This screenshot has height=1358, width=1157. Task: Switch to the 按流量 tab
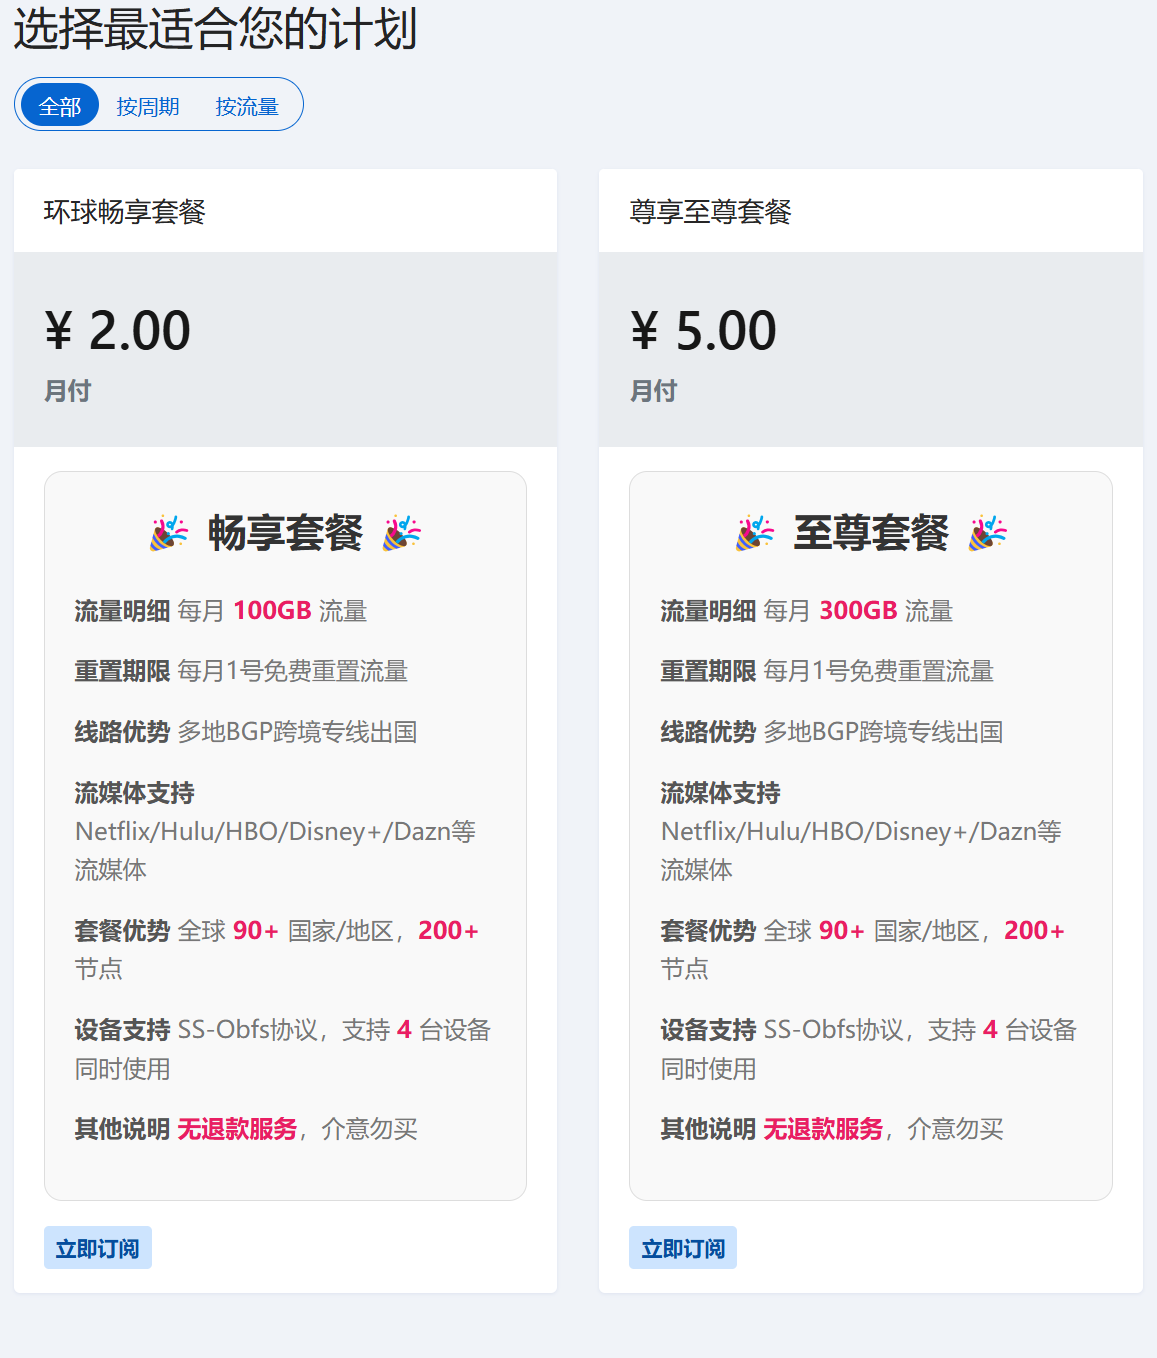247,106
